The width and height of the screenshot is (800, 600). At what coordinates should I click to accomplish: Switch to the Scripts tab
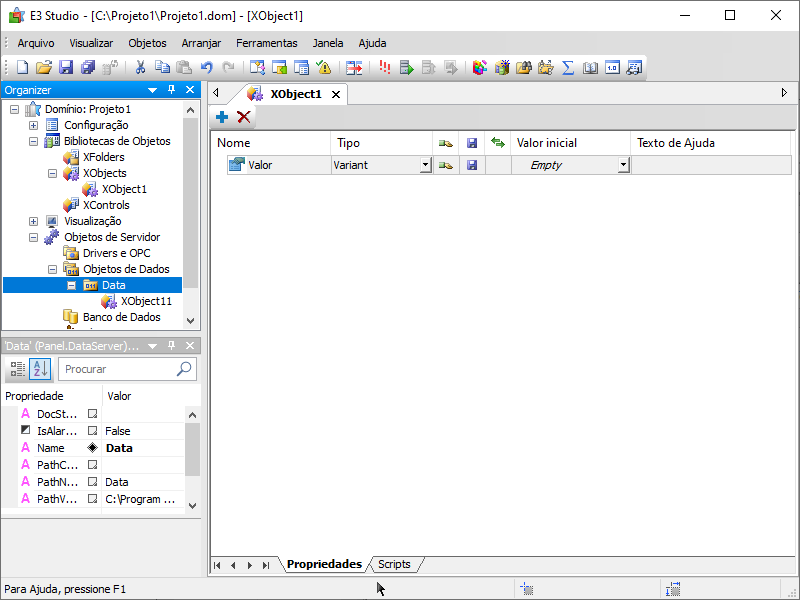pyautogui.click(x=394, y=564)
